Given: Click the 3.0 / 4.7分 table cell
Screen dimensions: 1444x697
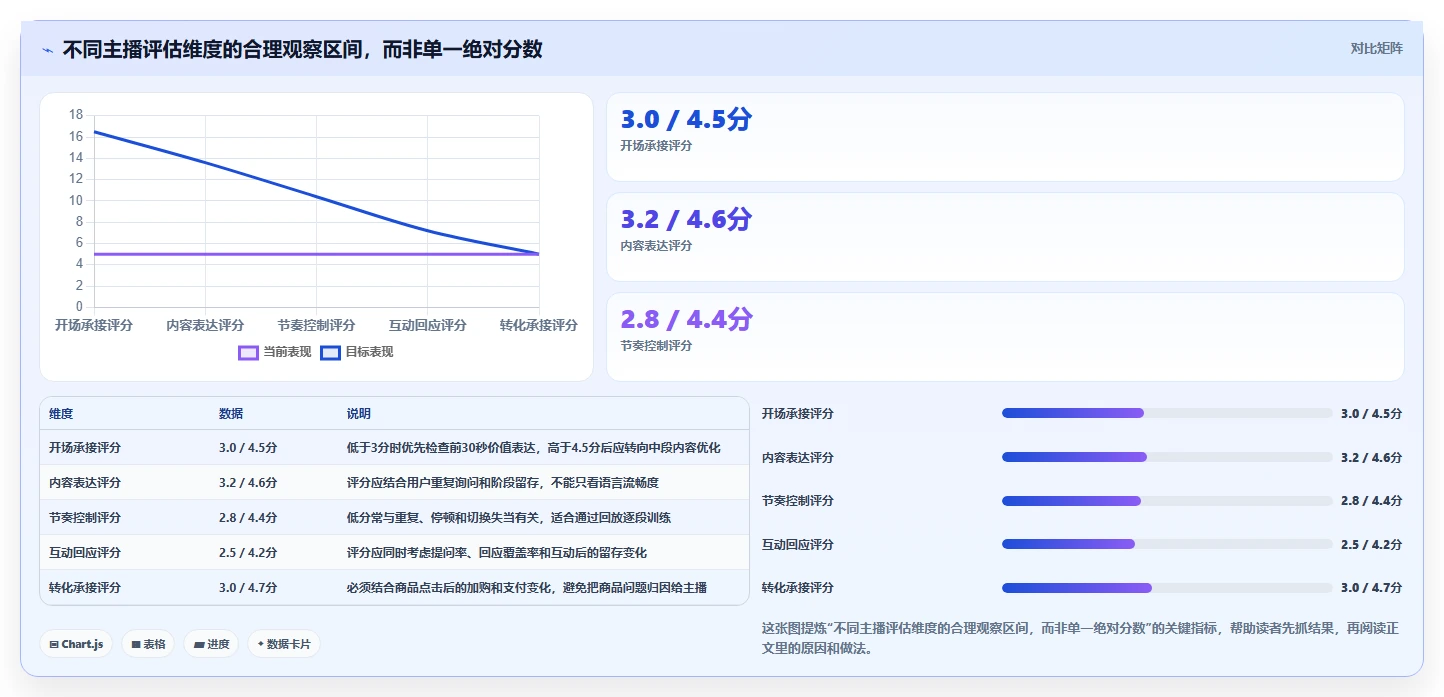Looking at the screenshot, I should (248, 588).
